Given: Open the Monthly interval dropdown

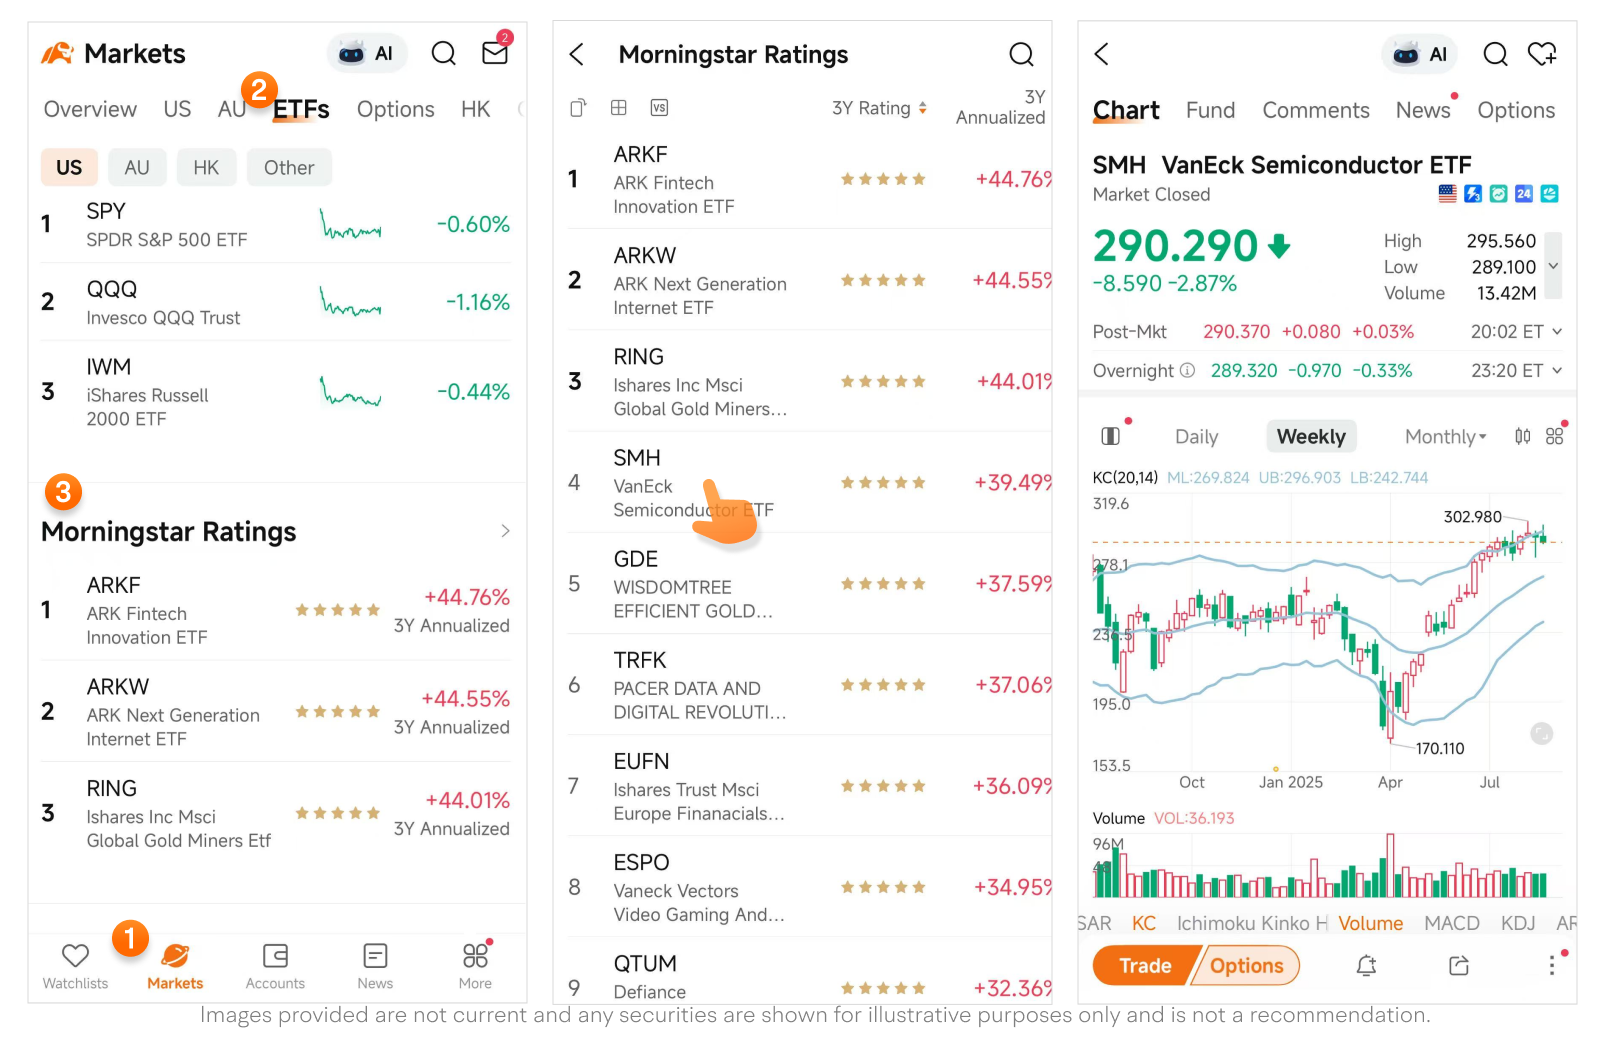Looking at the screenshot, I should [1445, 437].
